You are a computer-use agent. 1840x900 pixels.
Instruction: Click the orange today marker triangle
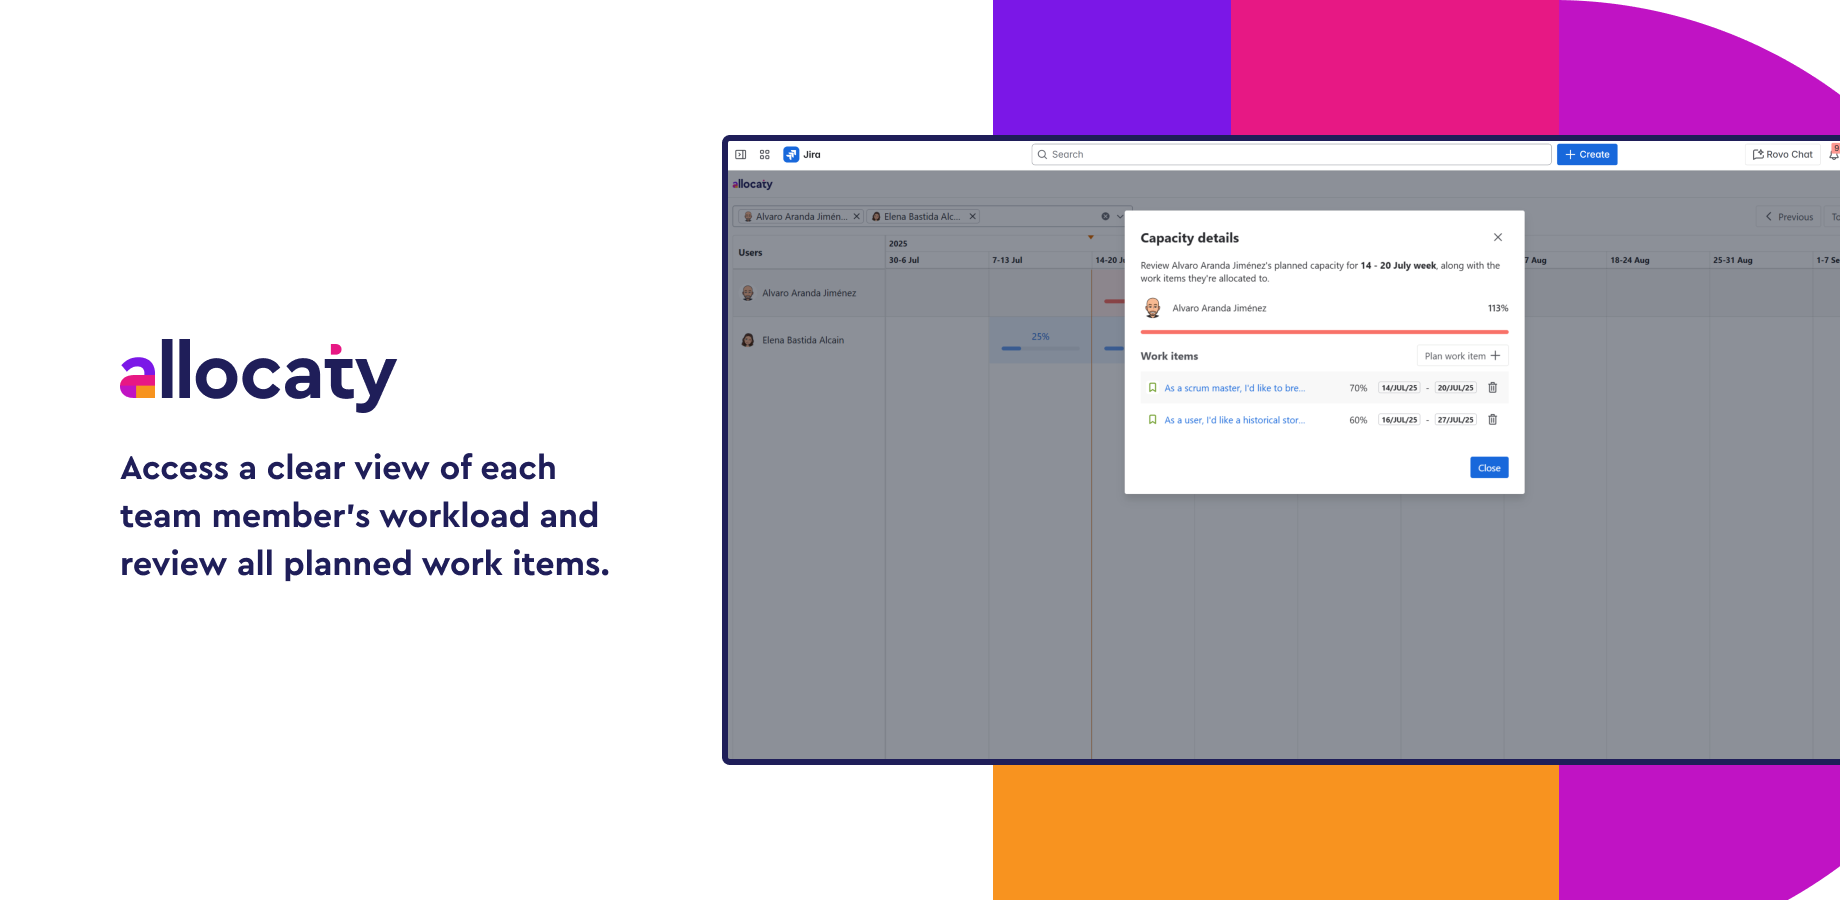1091,238
